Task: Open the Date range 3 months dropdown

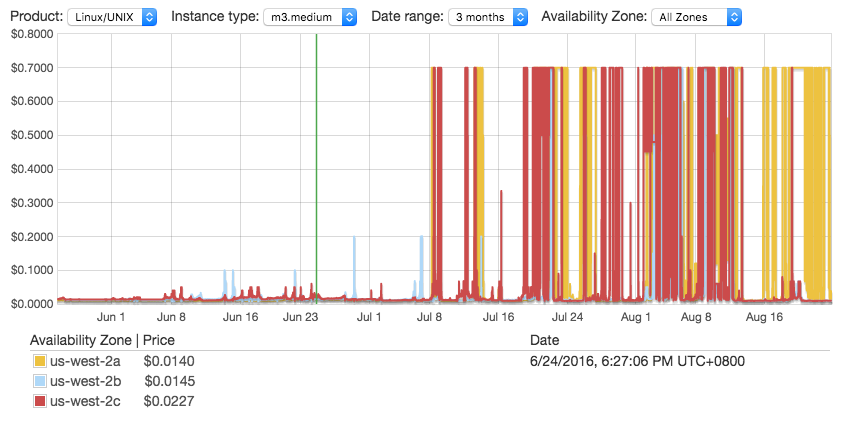Action: pyautogui.click(x=488, y=17)
